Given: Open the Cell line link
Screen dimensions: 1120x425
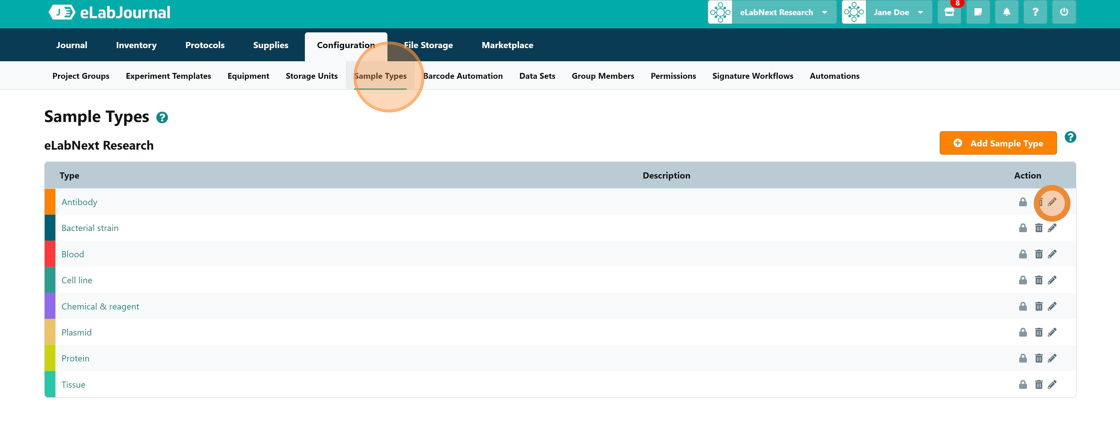Looking at the screenshot, I should tap(76, 280).
